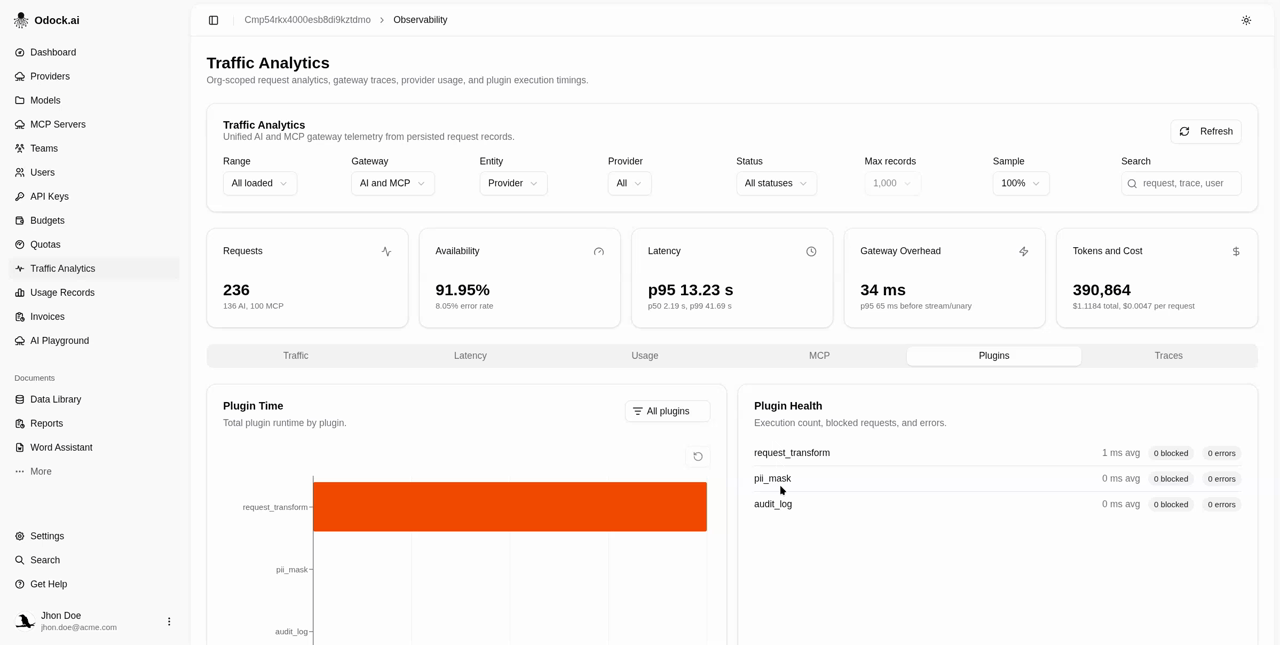
Task: Click the Invoices icon in sidebar
Action: (19, 316)
